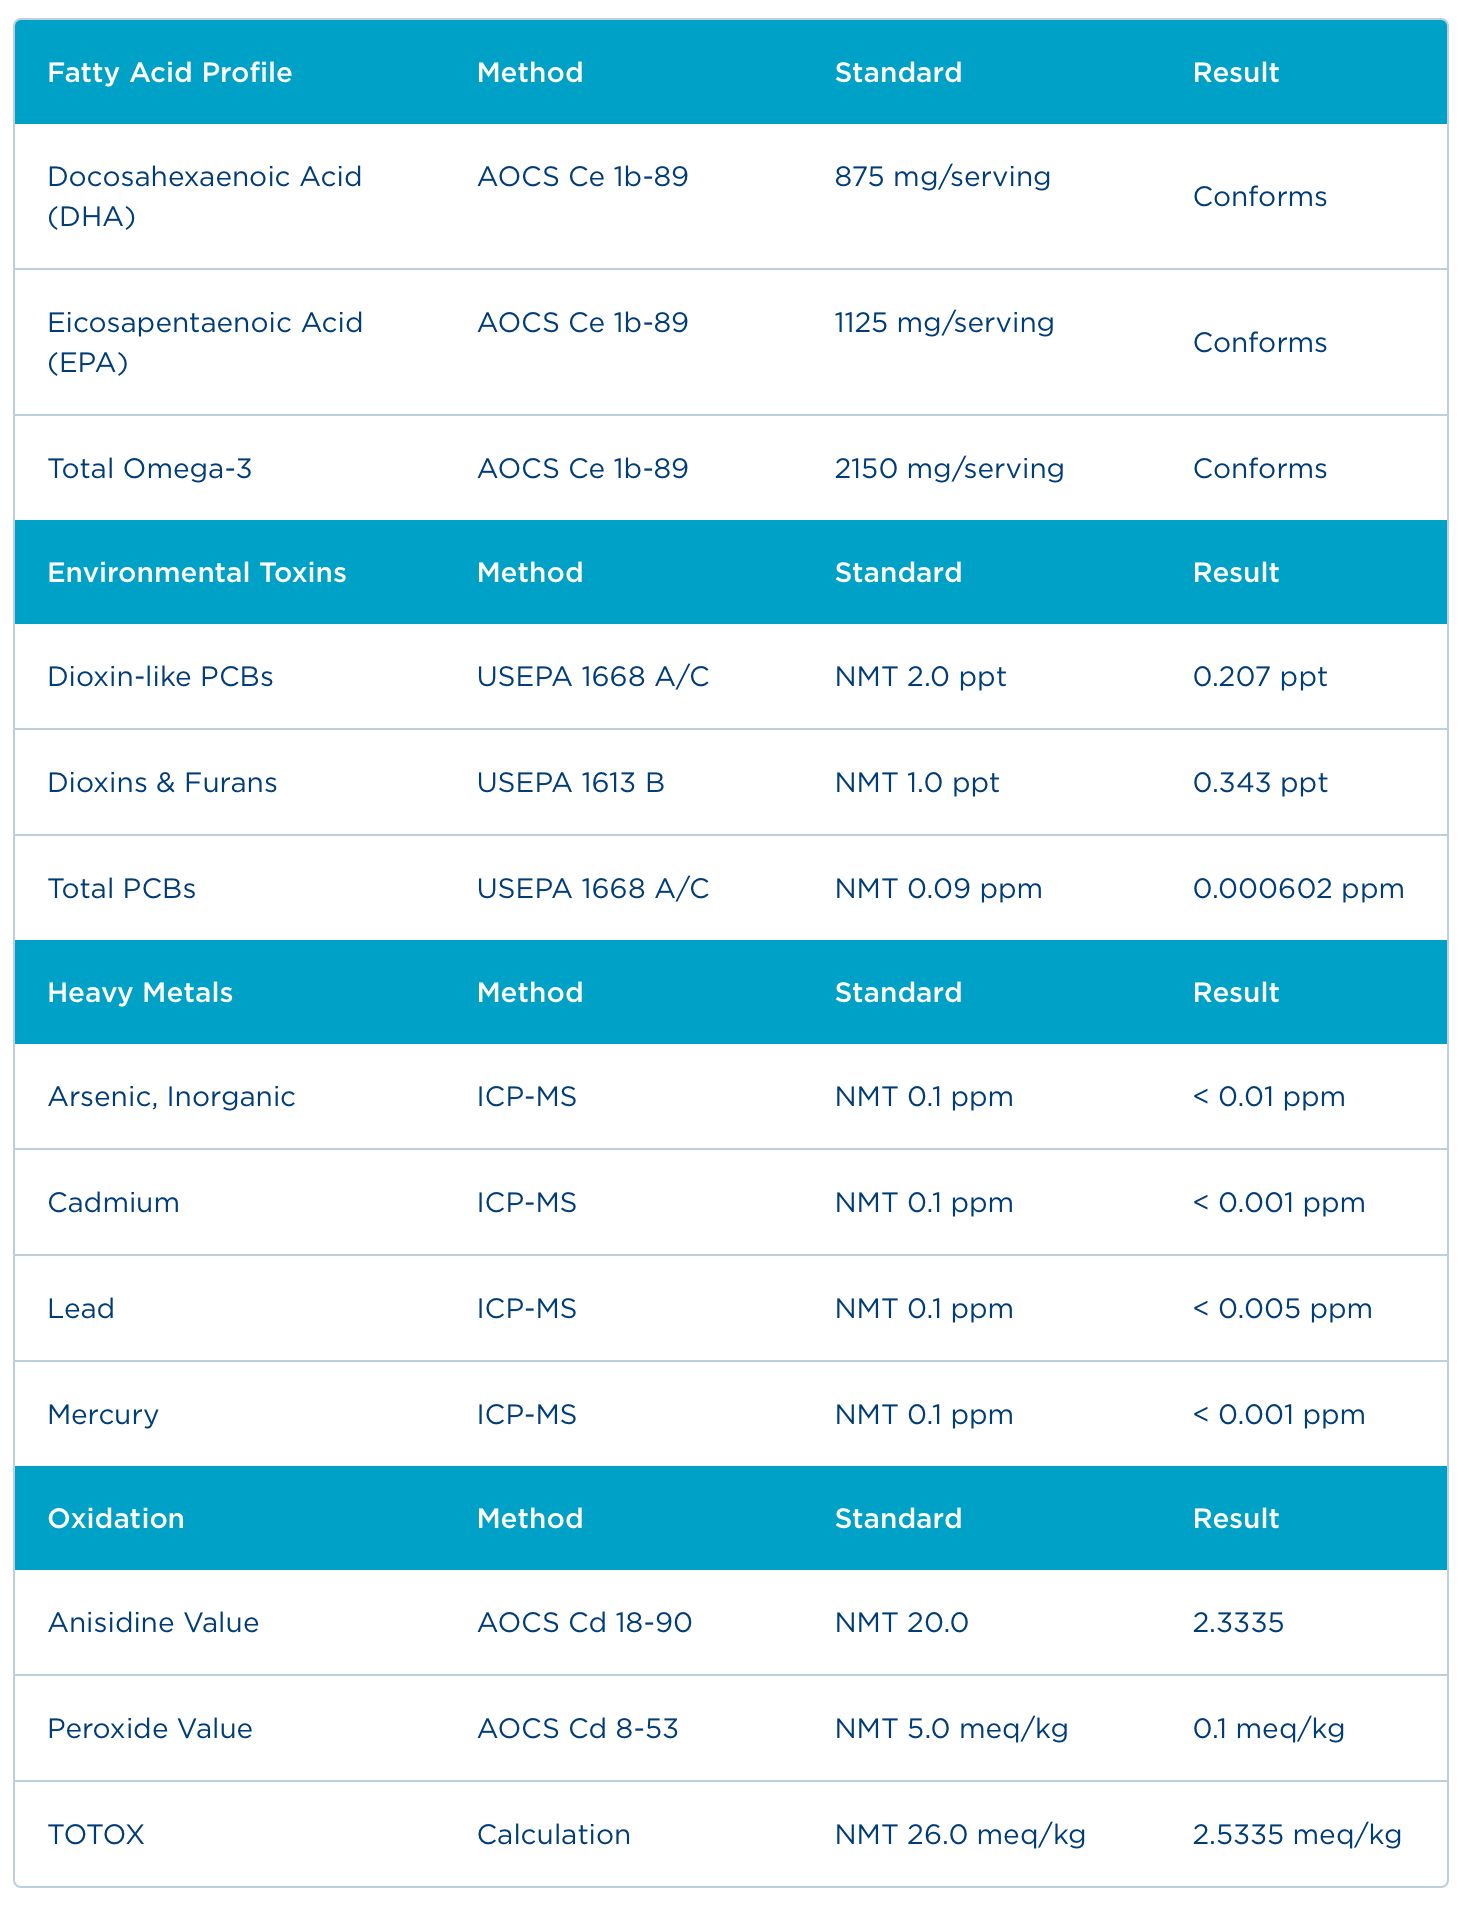Image resolution: width=1460 pixels, height=1906 pixels.
Task: Select the Dioxin-like PCBs row label
Action: point(160,677)
